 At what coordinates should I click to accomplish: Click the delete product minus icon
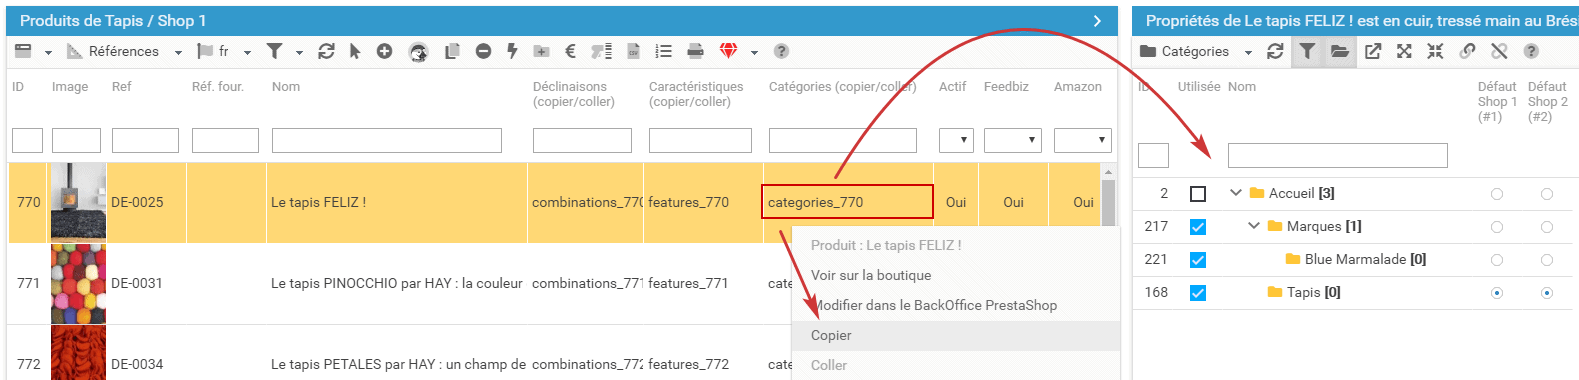pyautogui.click(x=483, y=51)
